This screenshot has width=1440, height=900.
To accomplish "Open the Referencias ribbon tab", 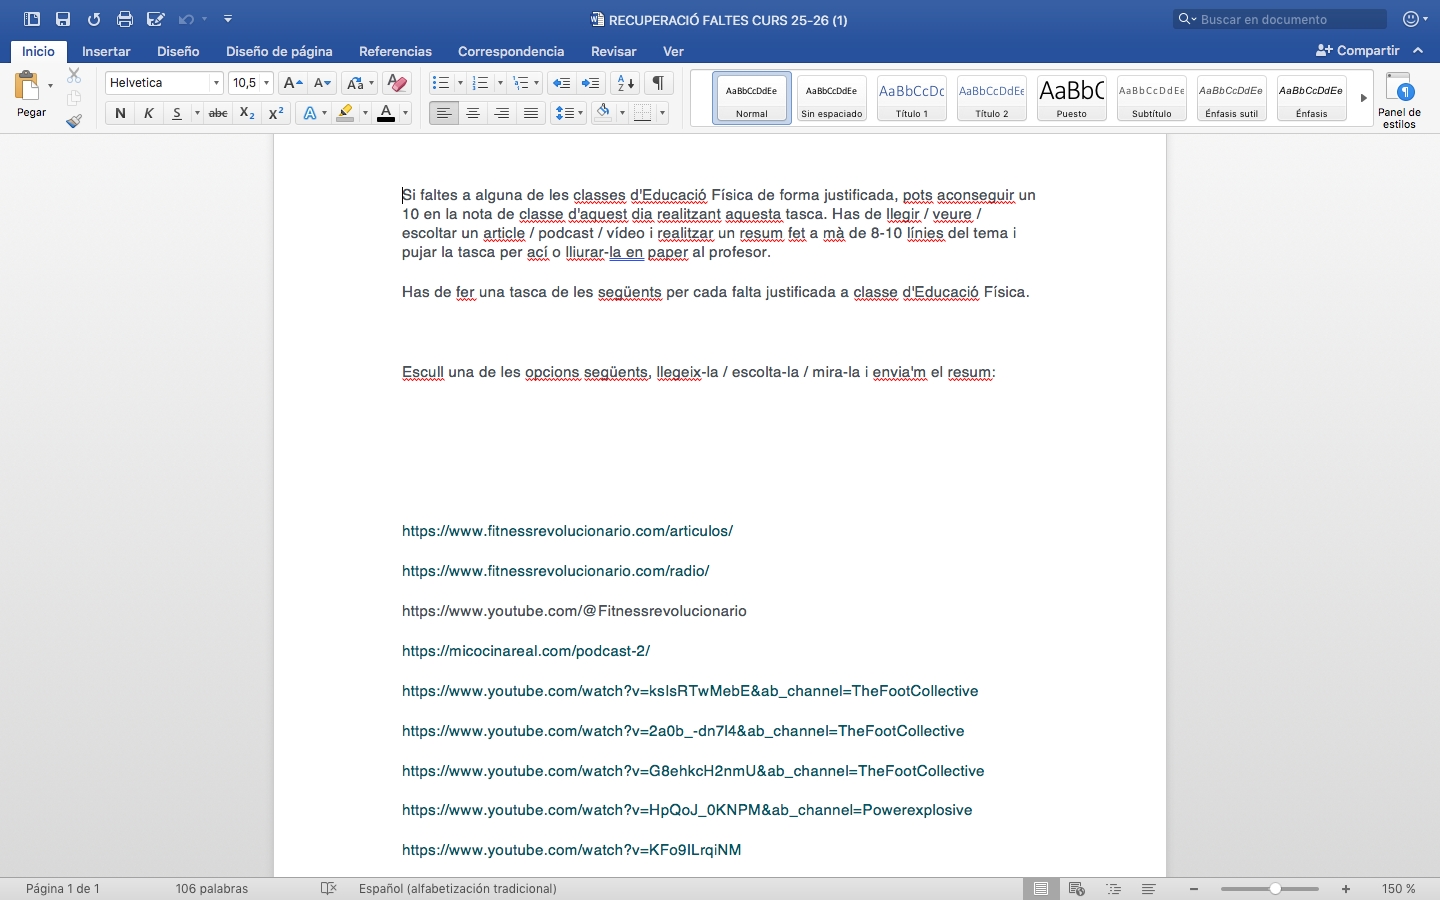I will pyautogui.click(x=395, y=51).
